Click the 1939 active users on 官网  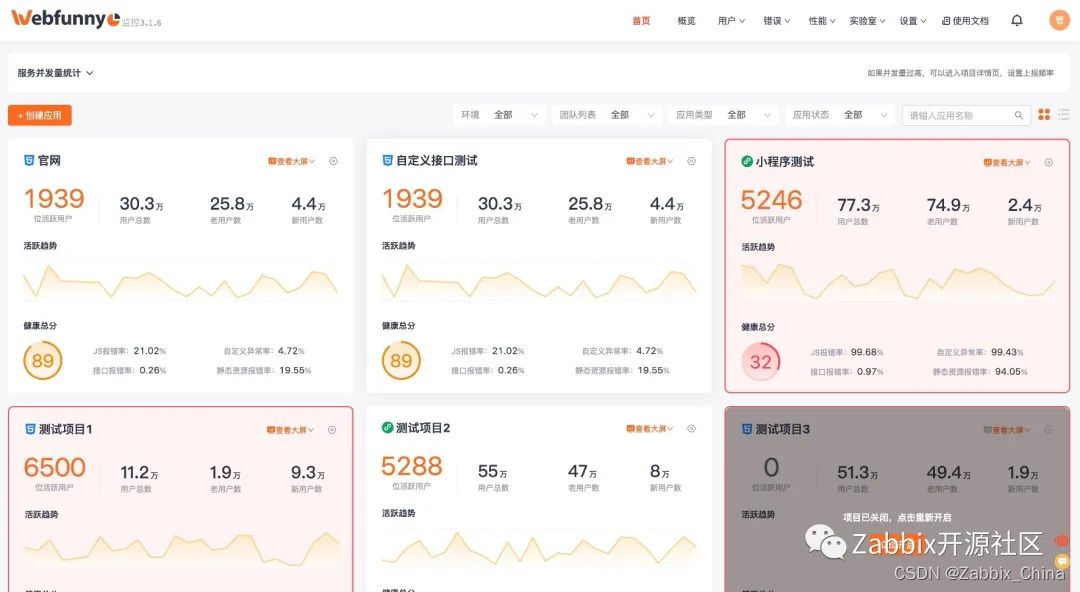click(x=54, y=199)
